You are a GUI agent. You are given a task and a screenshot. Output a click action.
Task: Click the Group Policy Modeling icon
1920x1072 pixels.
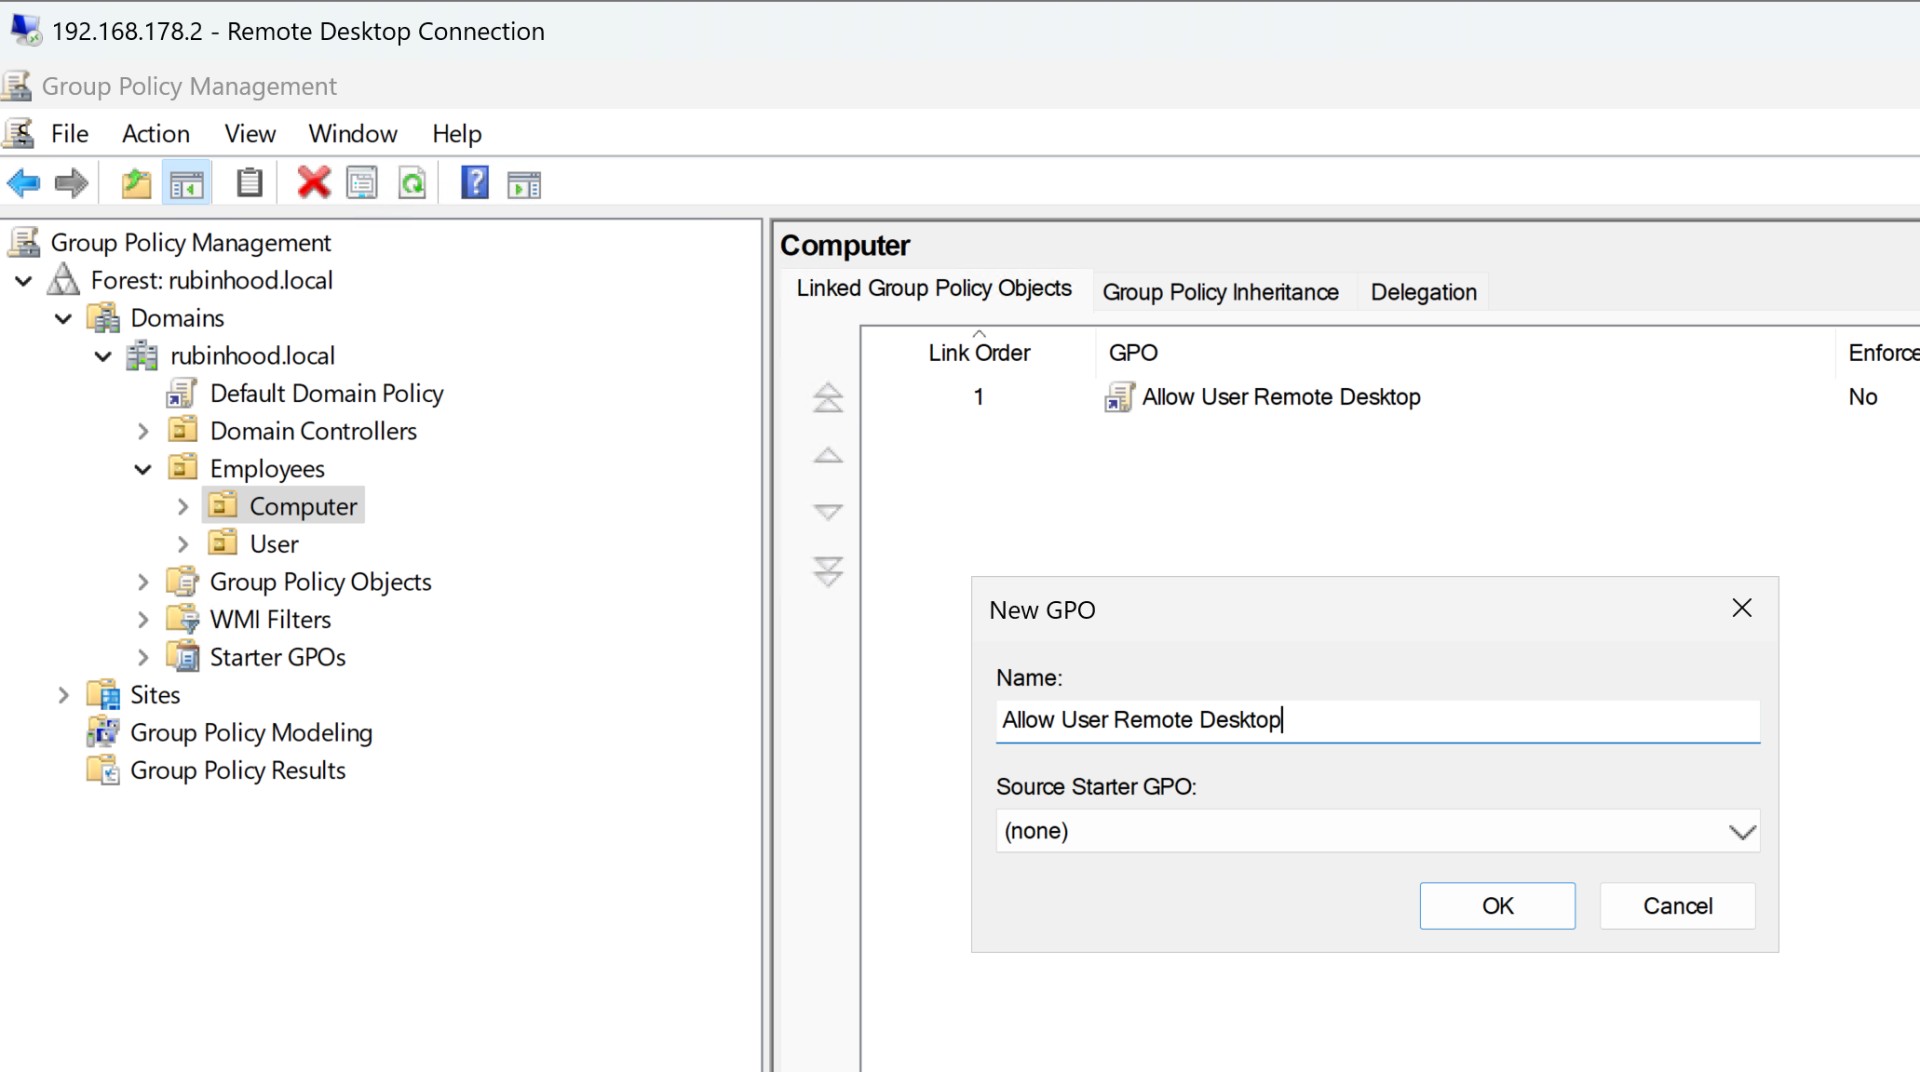click(103, 732)
